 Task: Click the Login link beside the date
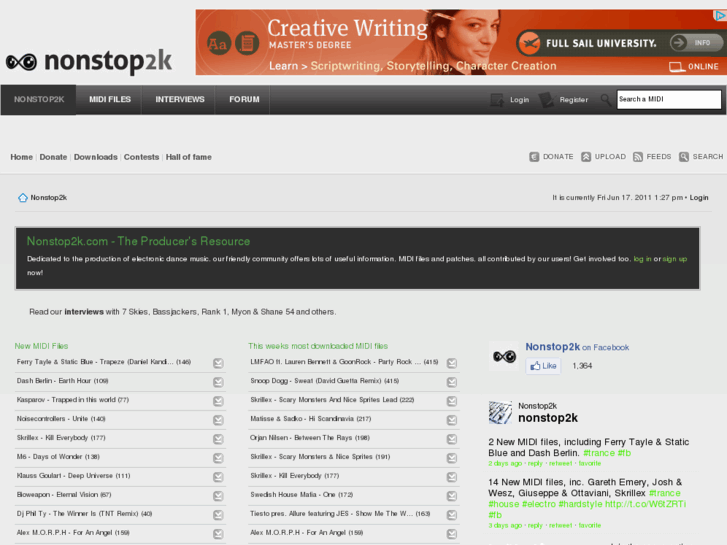pyautogui.click(x=699, y=198)
